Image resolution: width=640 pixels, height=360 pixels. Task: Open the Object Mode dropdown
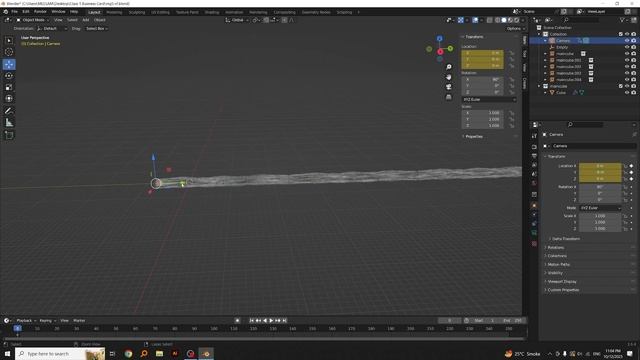point(32,20)
